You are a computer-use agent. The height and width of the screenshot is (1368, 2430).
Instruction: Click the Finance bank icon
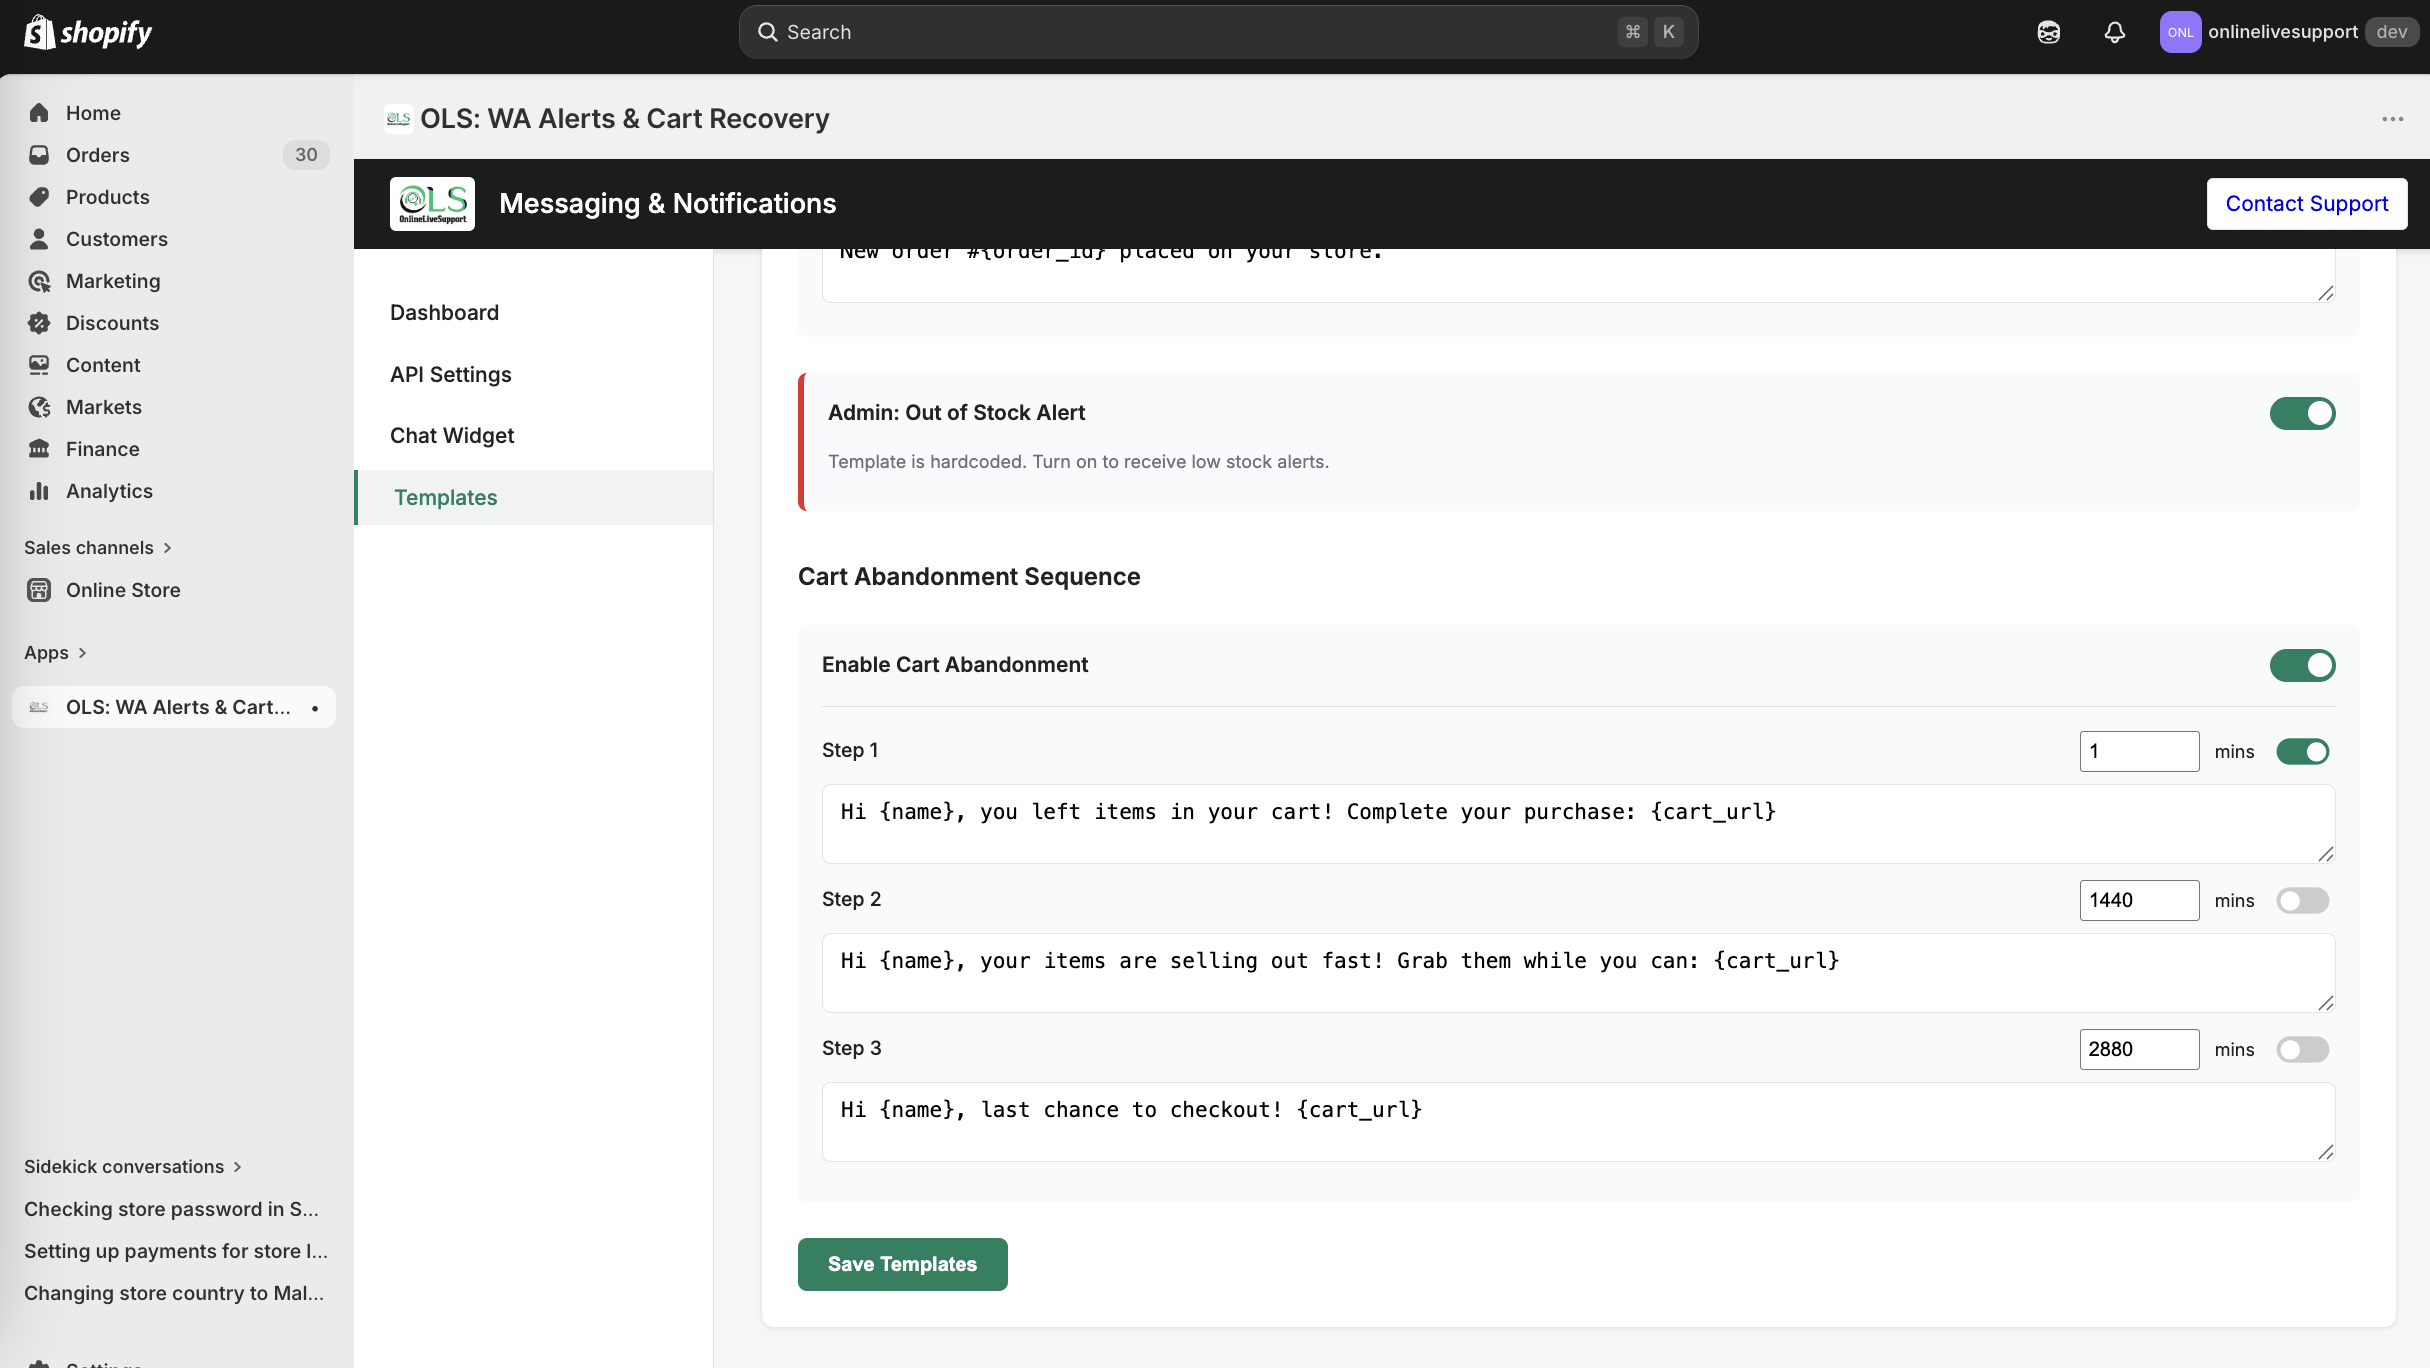point(39,449)
